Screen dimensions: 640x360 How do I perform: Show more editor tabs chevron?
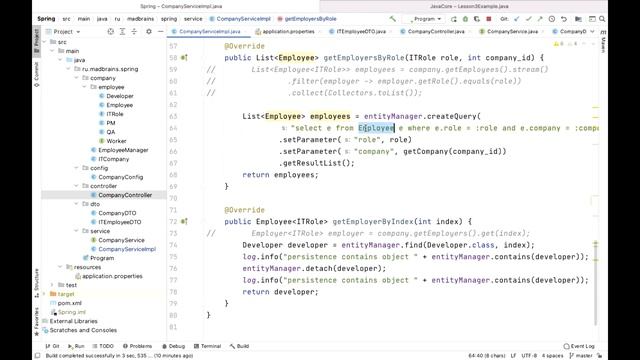592,31
